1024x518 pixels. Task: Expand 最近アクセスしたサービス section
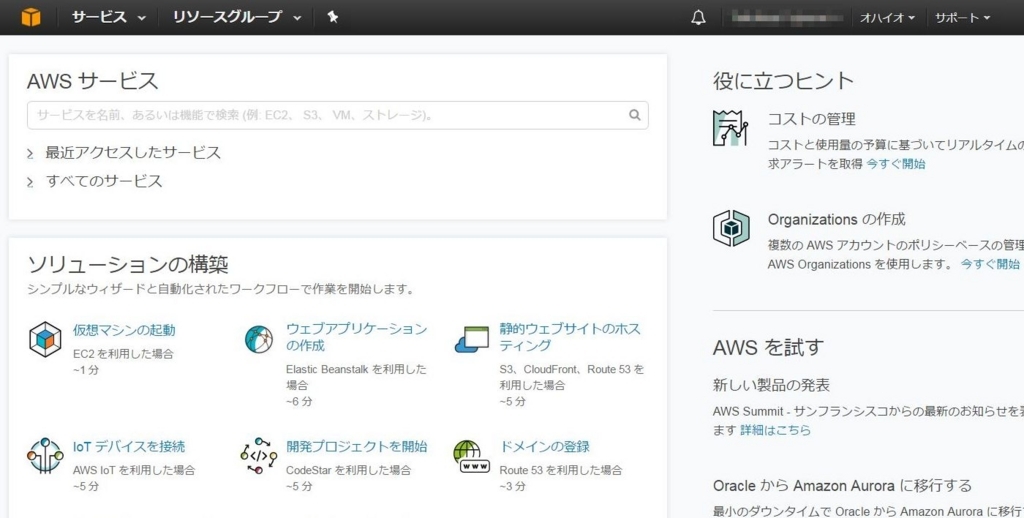tap(124, 153)
